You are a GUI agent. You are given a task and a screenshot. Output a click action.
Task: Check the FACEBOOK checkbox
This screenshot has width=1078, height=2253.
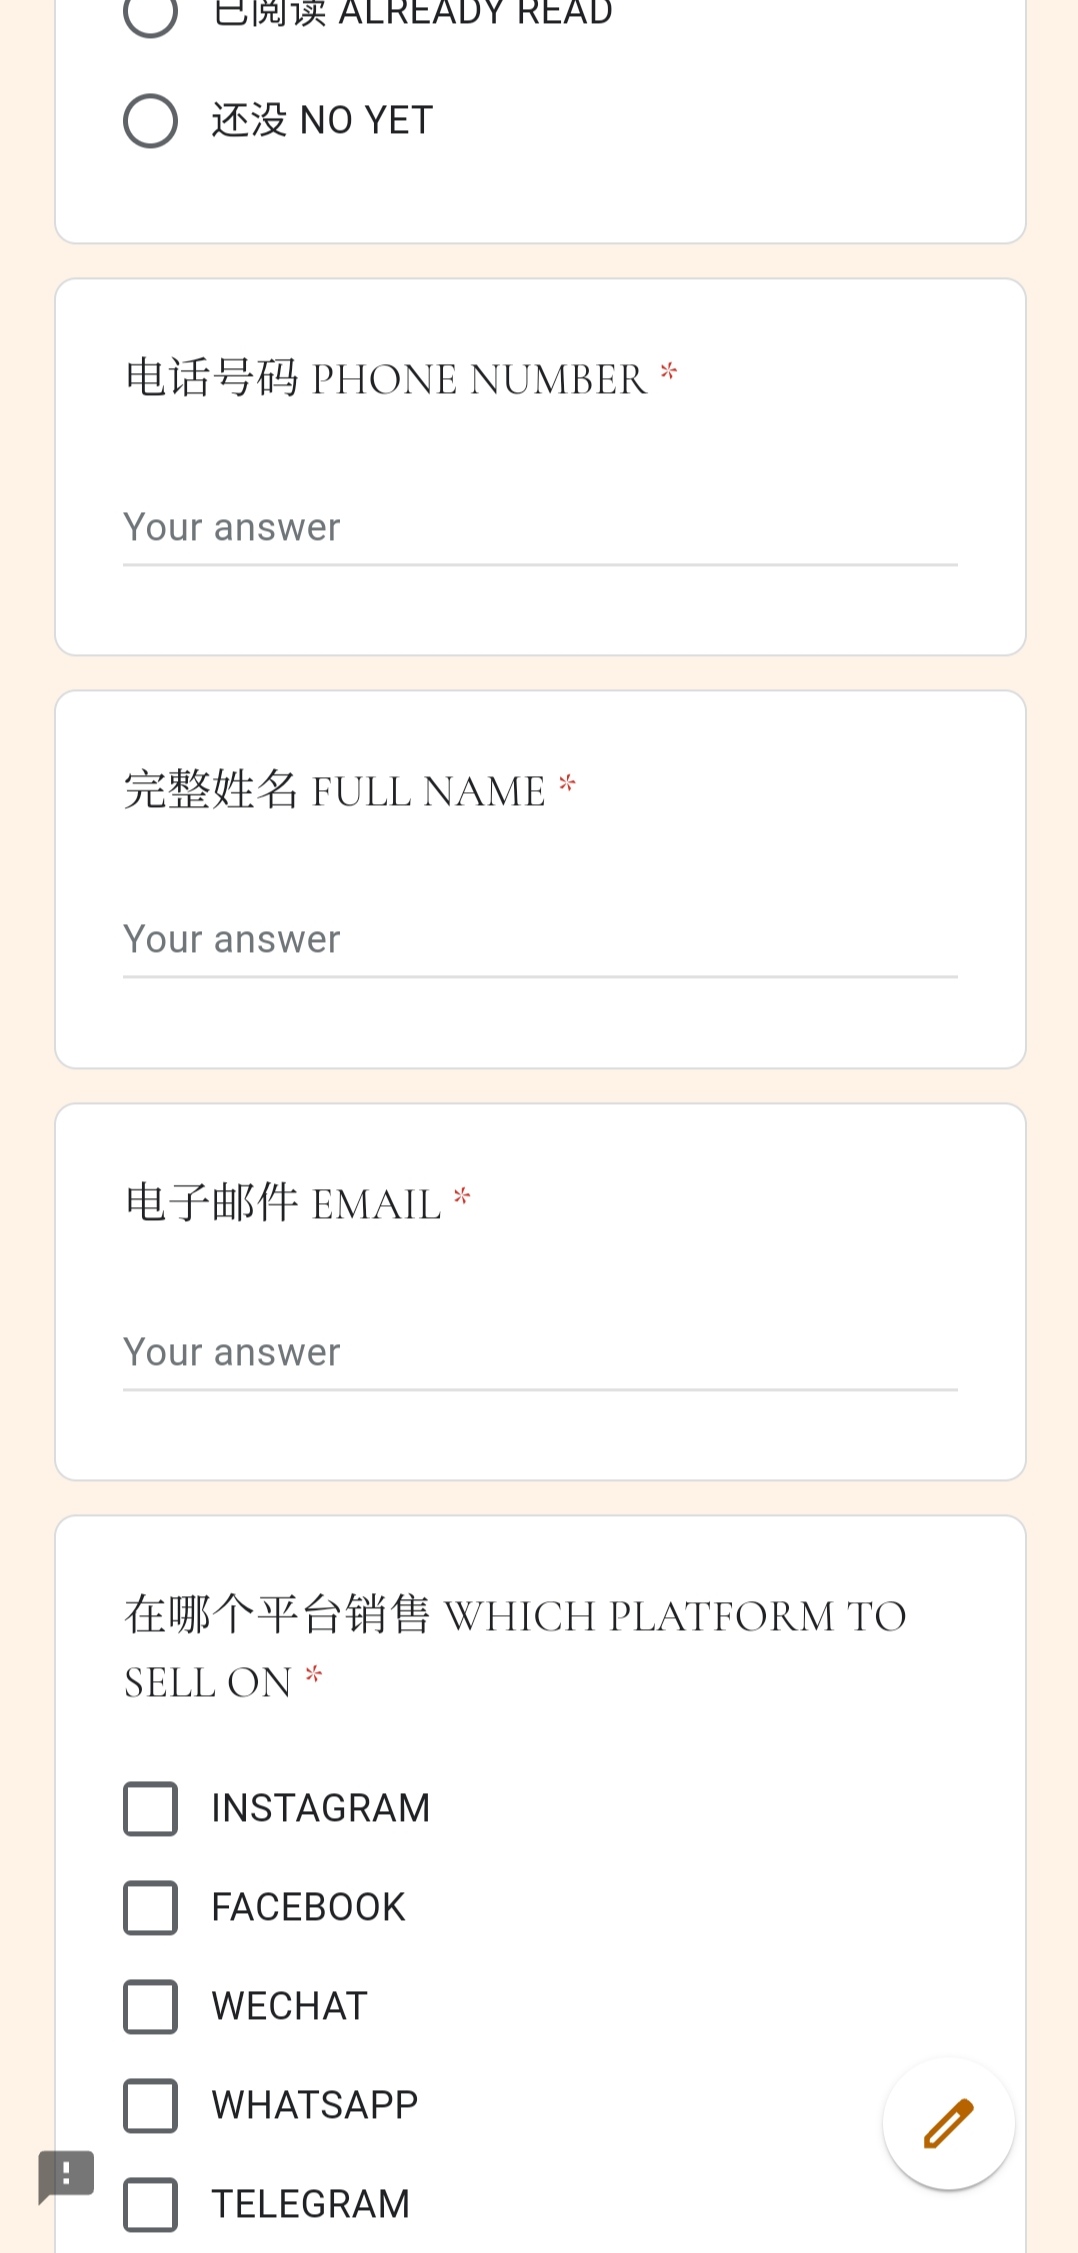click(x=150, y=1907)
